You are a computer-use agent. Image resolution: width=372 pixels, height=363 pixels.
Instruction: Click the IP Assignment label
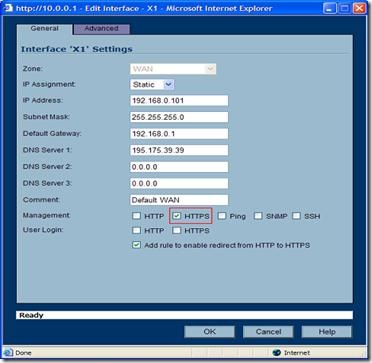49,84
